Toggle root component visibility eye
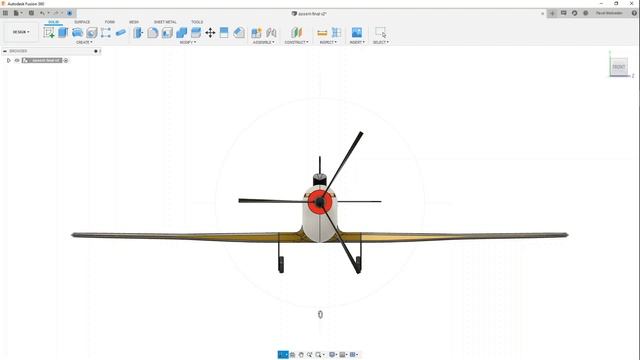Image resolution: width=640 pixels, height=360 pixels. pos(17,60)
